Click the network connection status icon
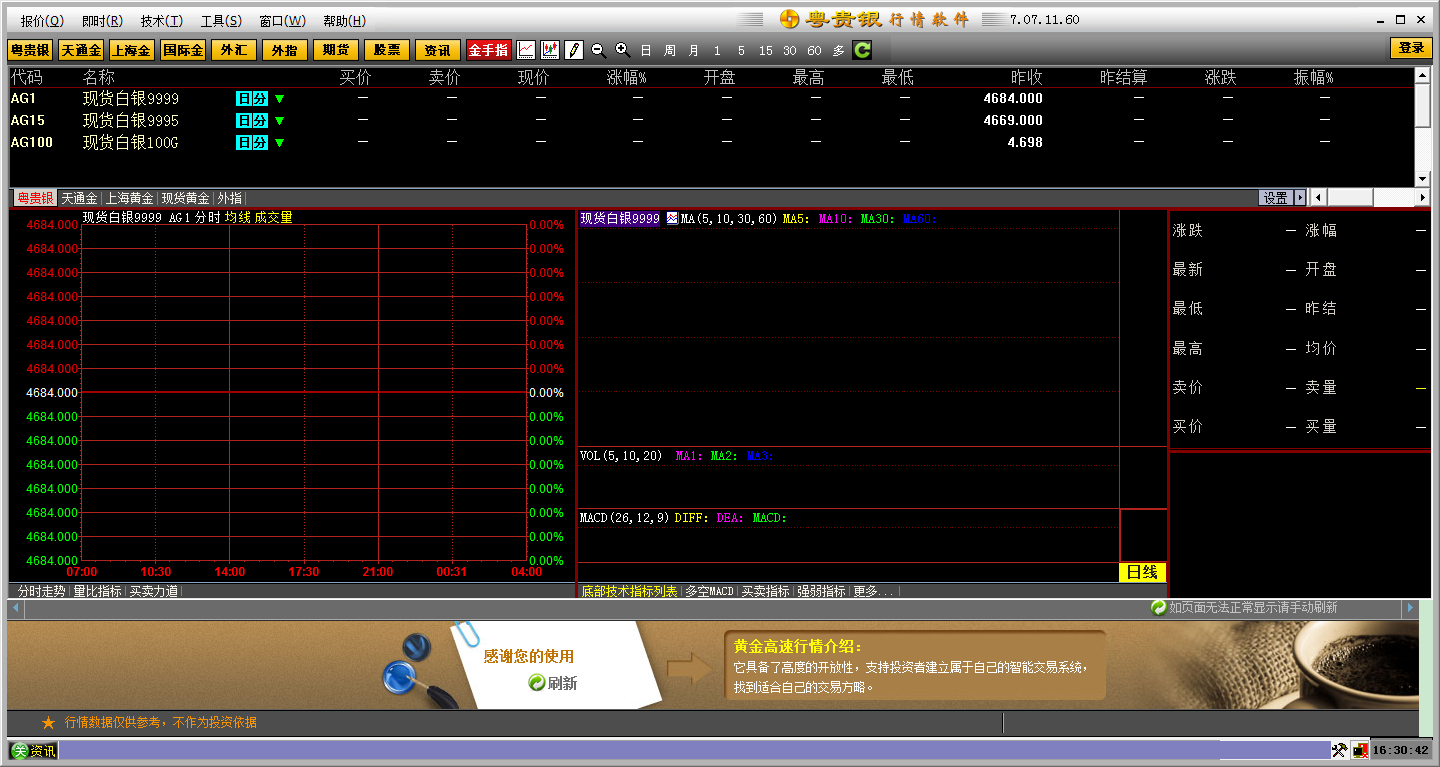 [1360, 750]
